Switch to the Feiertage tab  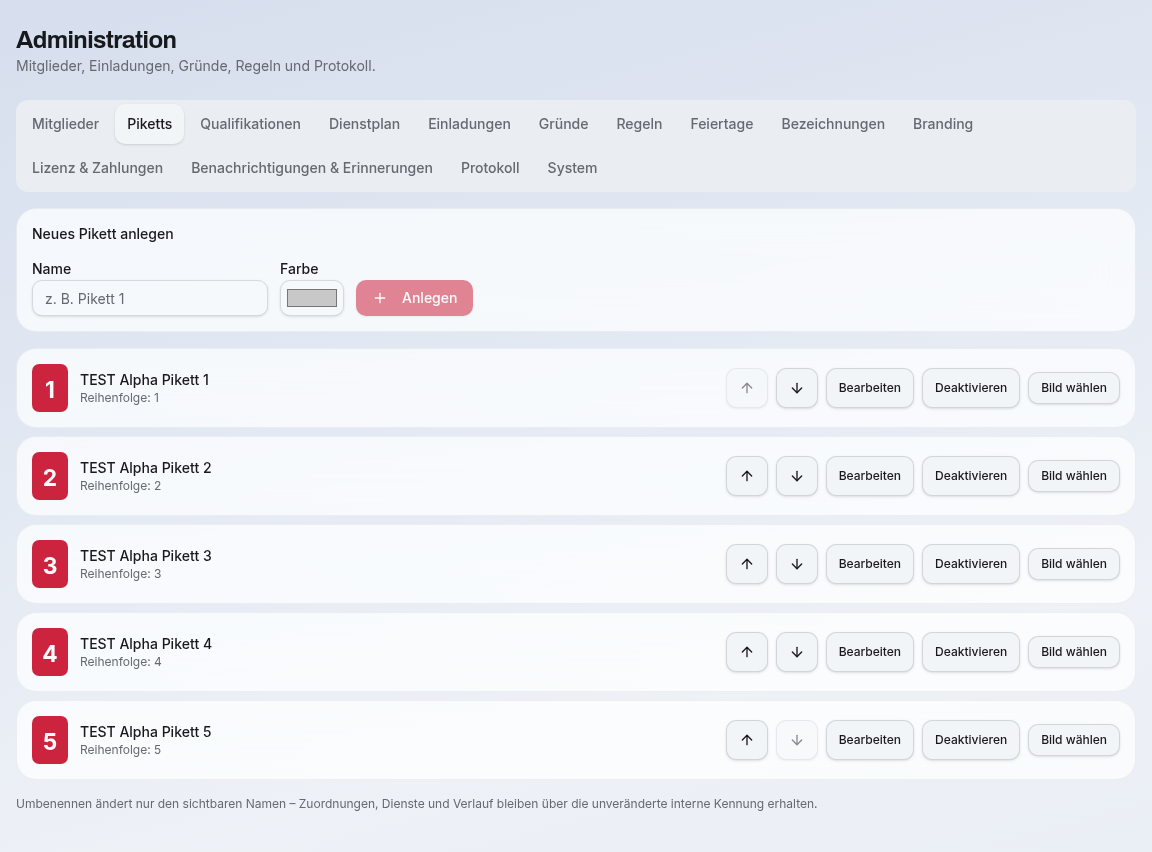[x=721, y=124]
